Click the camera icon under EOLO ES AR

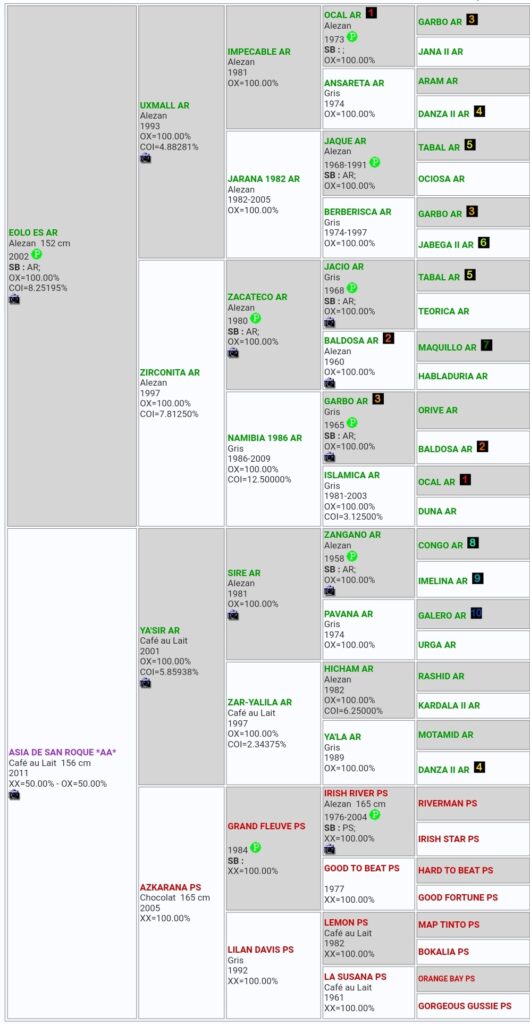tap(14, 299)
